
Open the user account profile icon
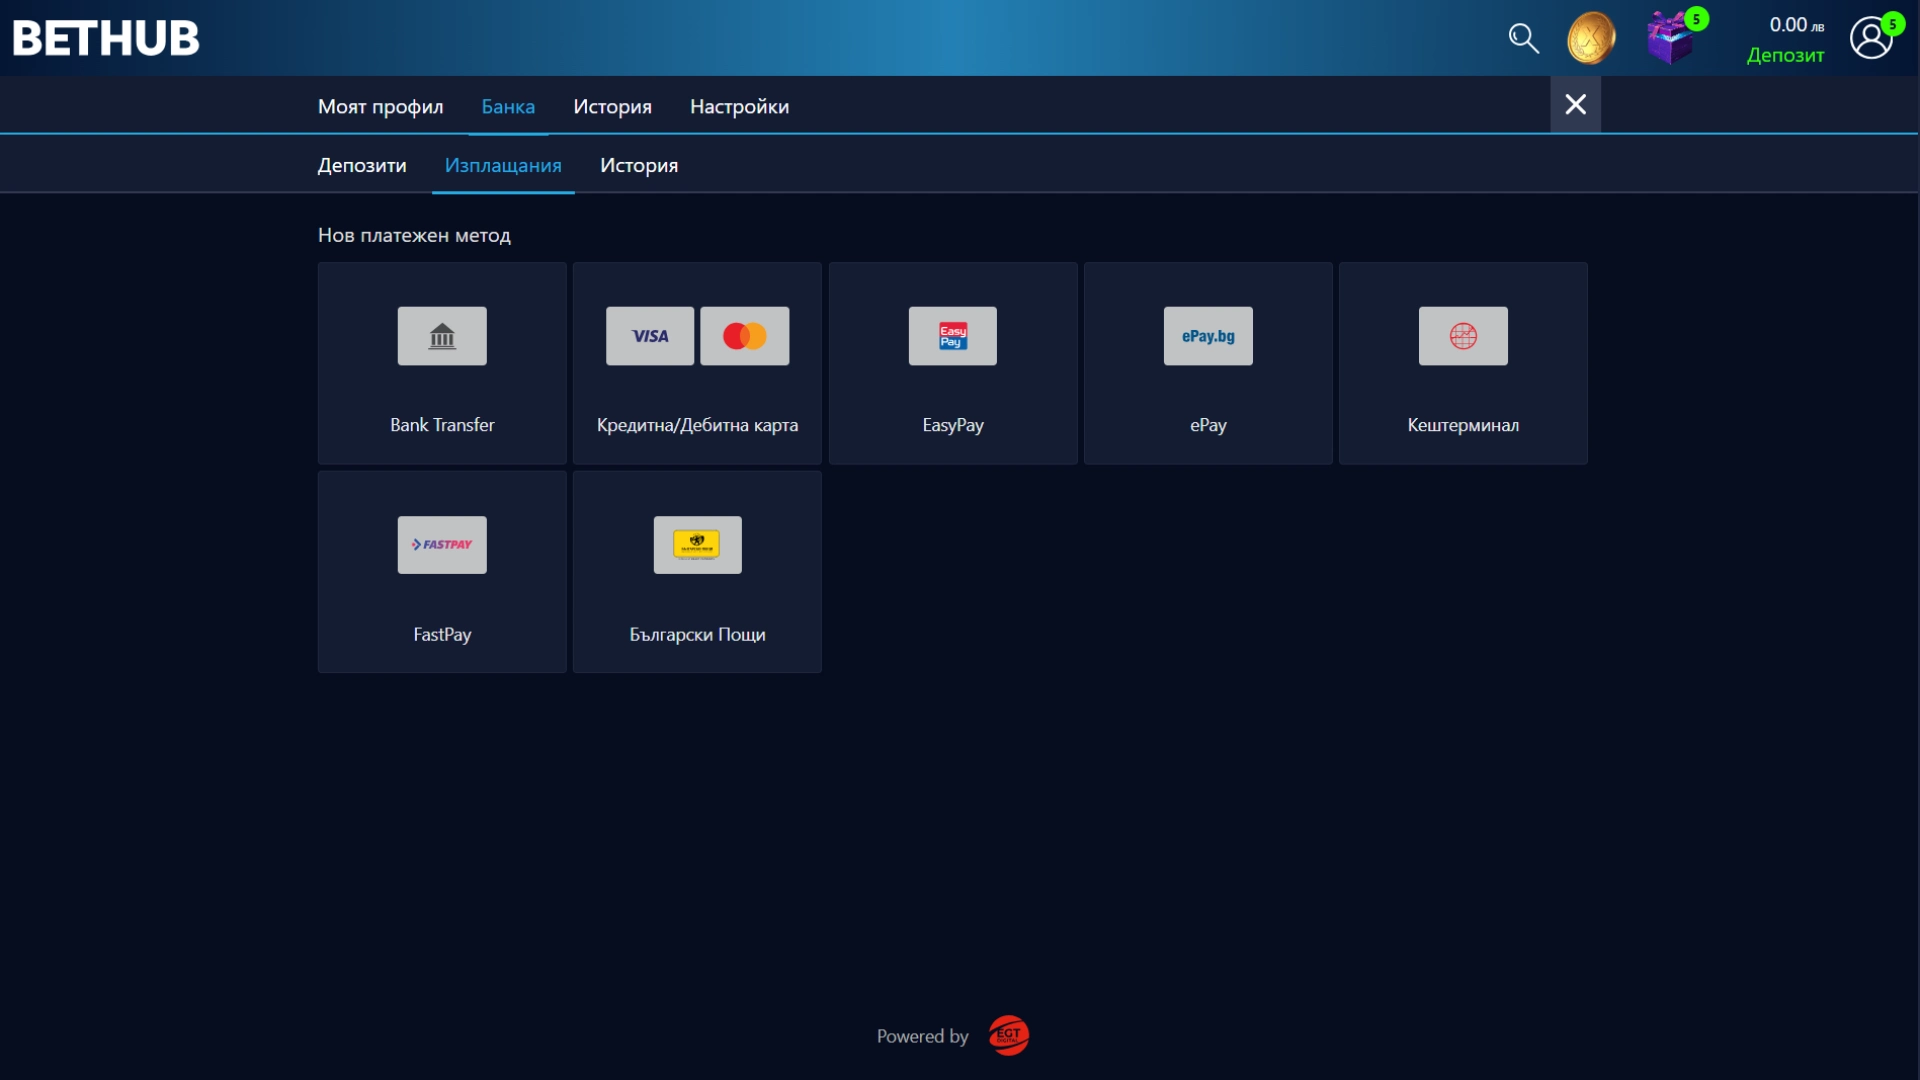click(x=1870, y=39)
